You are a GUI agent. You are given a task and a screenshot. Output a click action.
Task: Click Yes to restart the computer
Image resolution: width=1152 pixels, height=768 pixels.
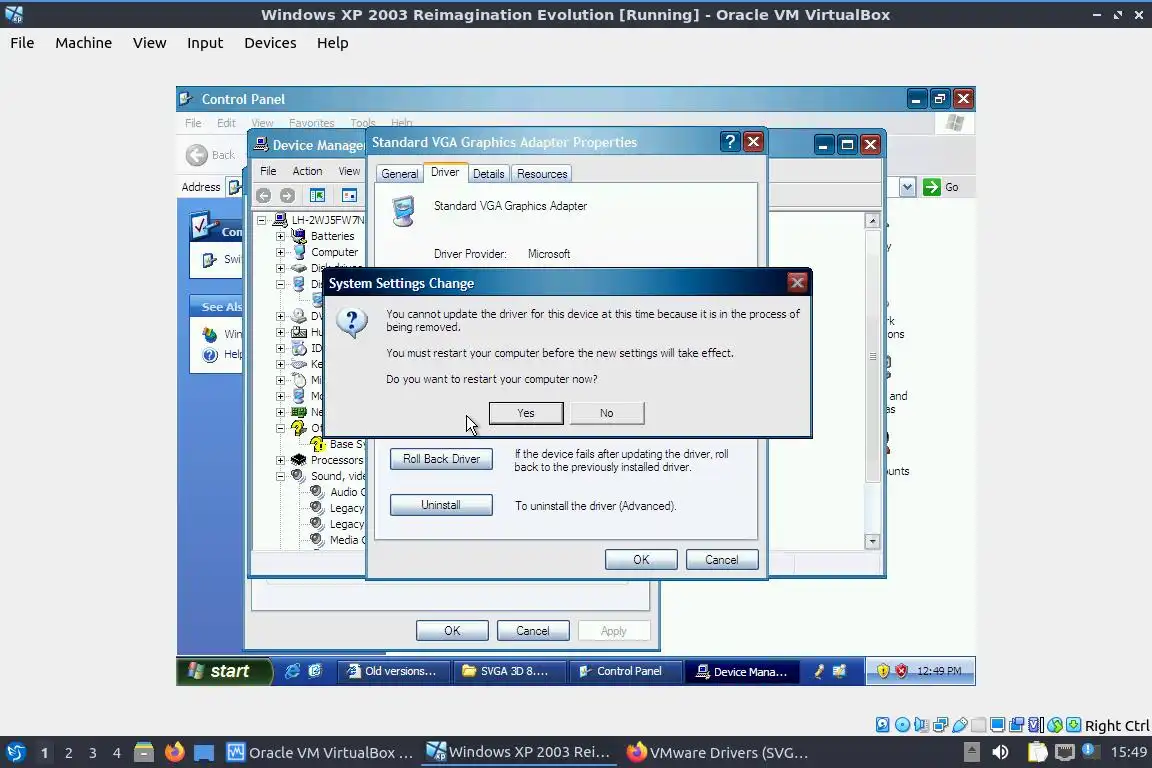coord(526,413)
